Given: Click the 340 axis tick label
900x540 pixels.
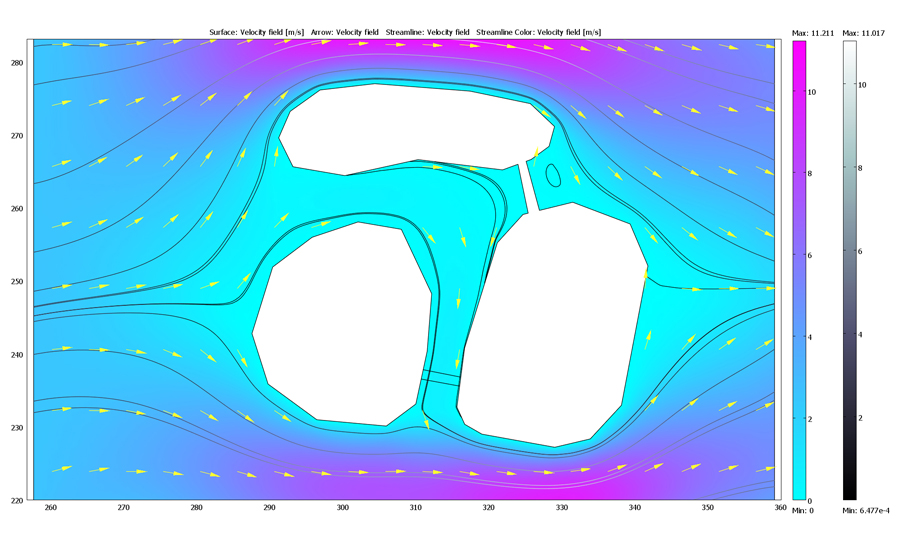Looking at the screenshot, I should click(635, 507).
